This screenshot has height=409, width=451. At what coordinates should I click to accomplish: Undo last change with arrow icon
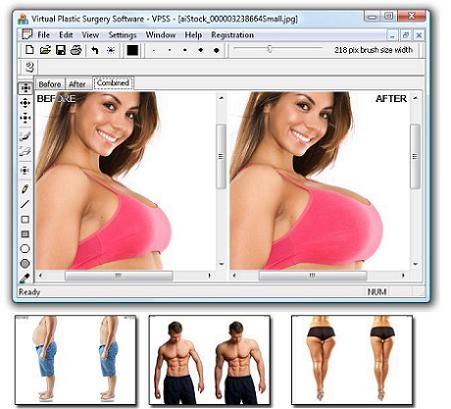click(95, 50)
